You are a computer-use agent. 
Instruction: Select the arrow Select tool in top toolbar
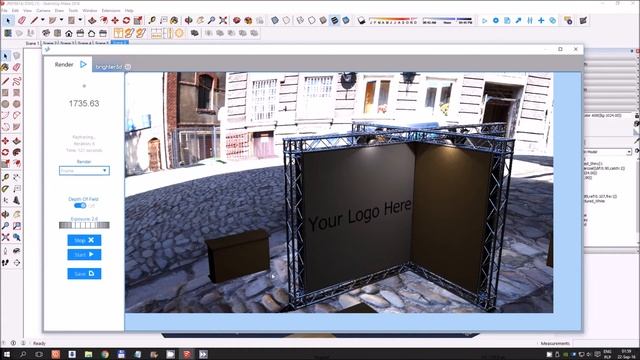click(8, 20)
